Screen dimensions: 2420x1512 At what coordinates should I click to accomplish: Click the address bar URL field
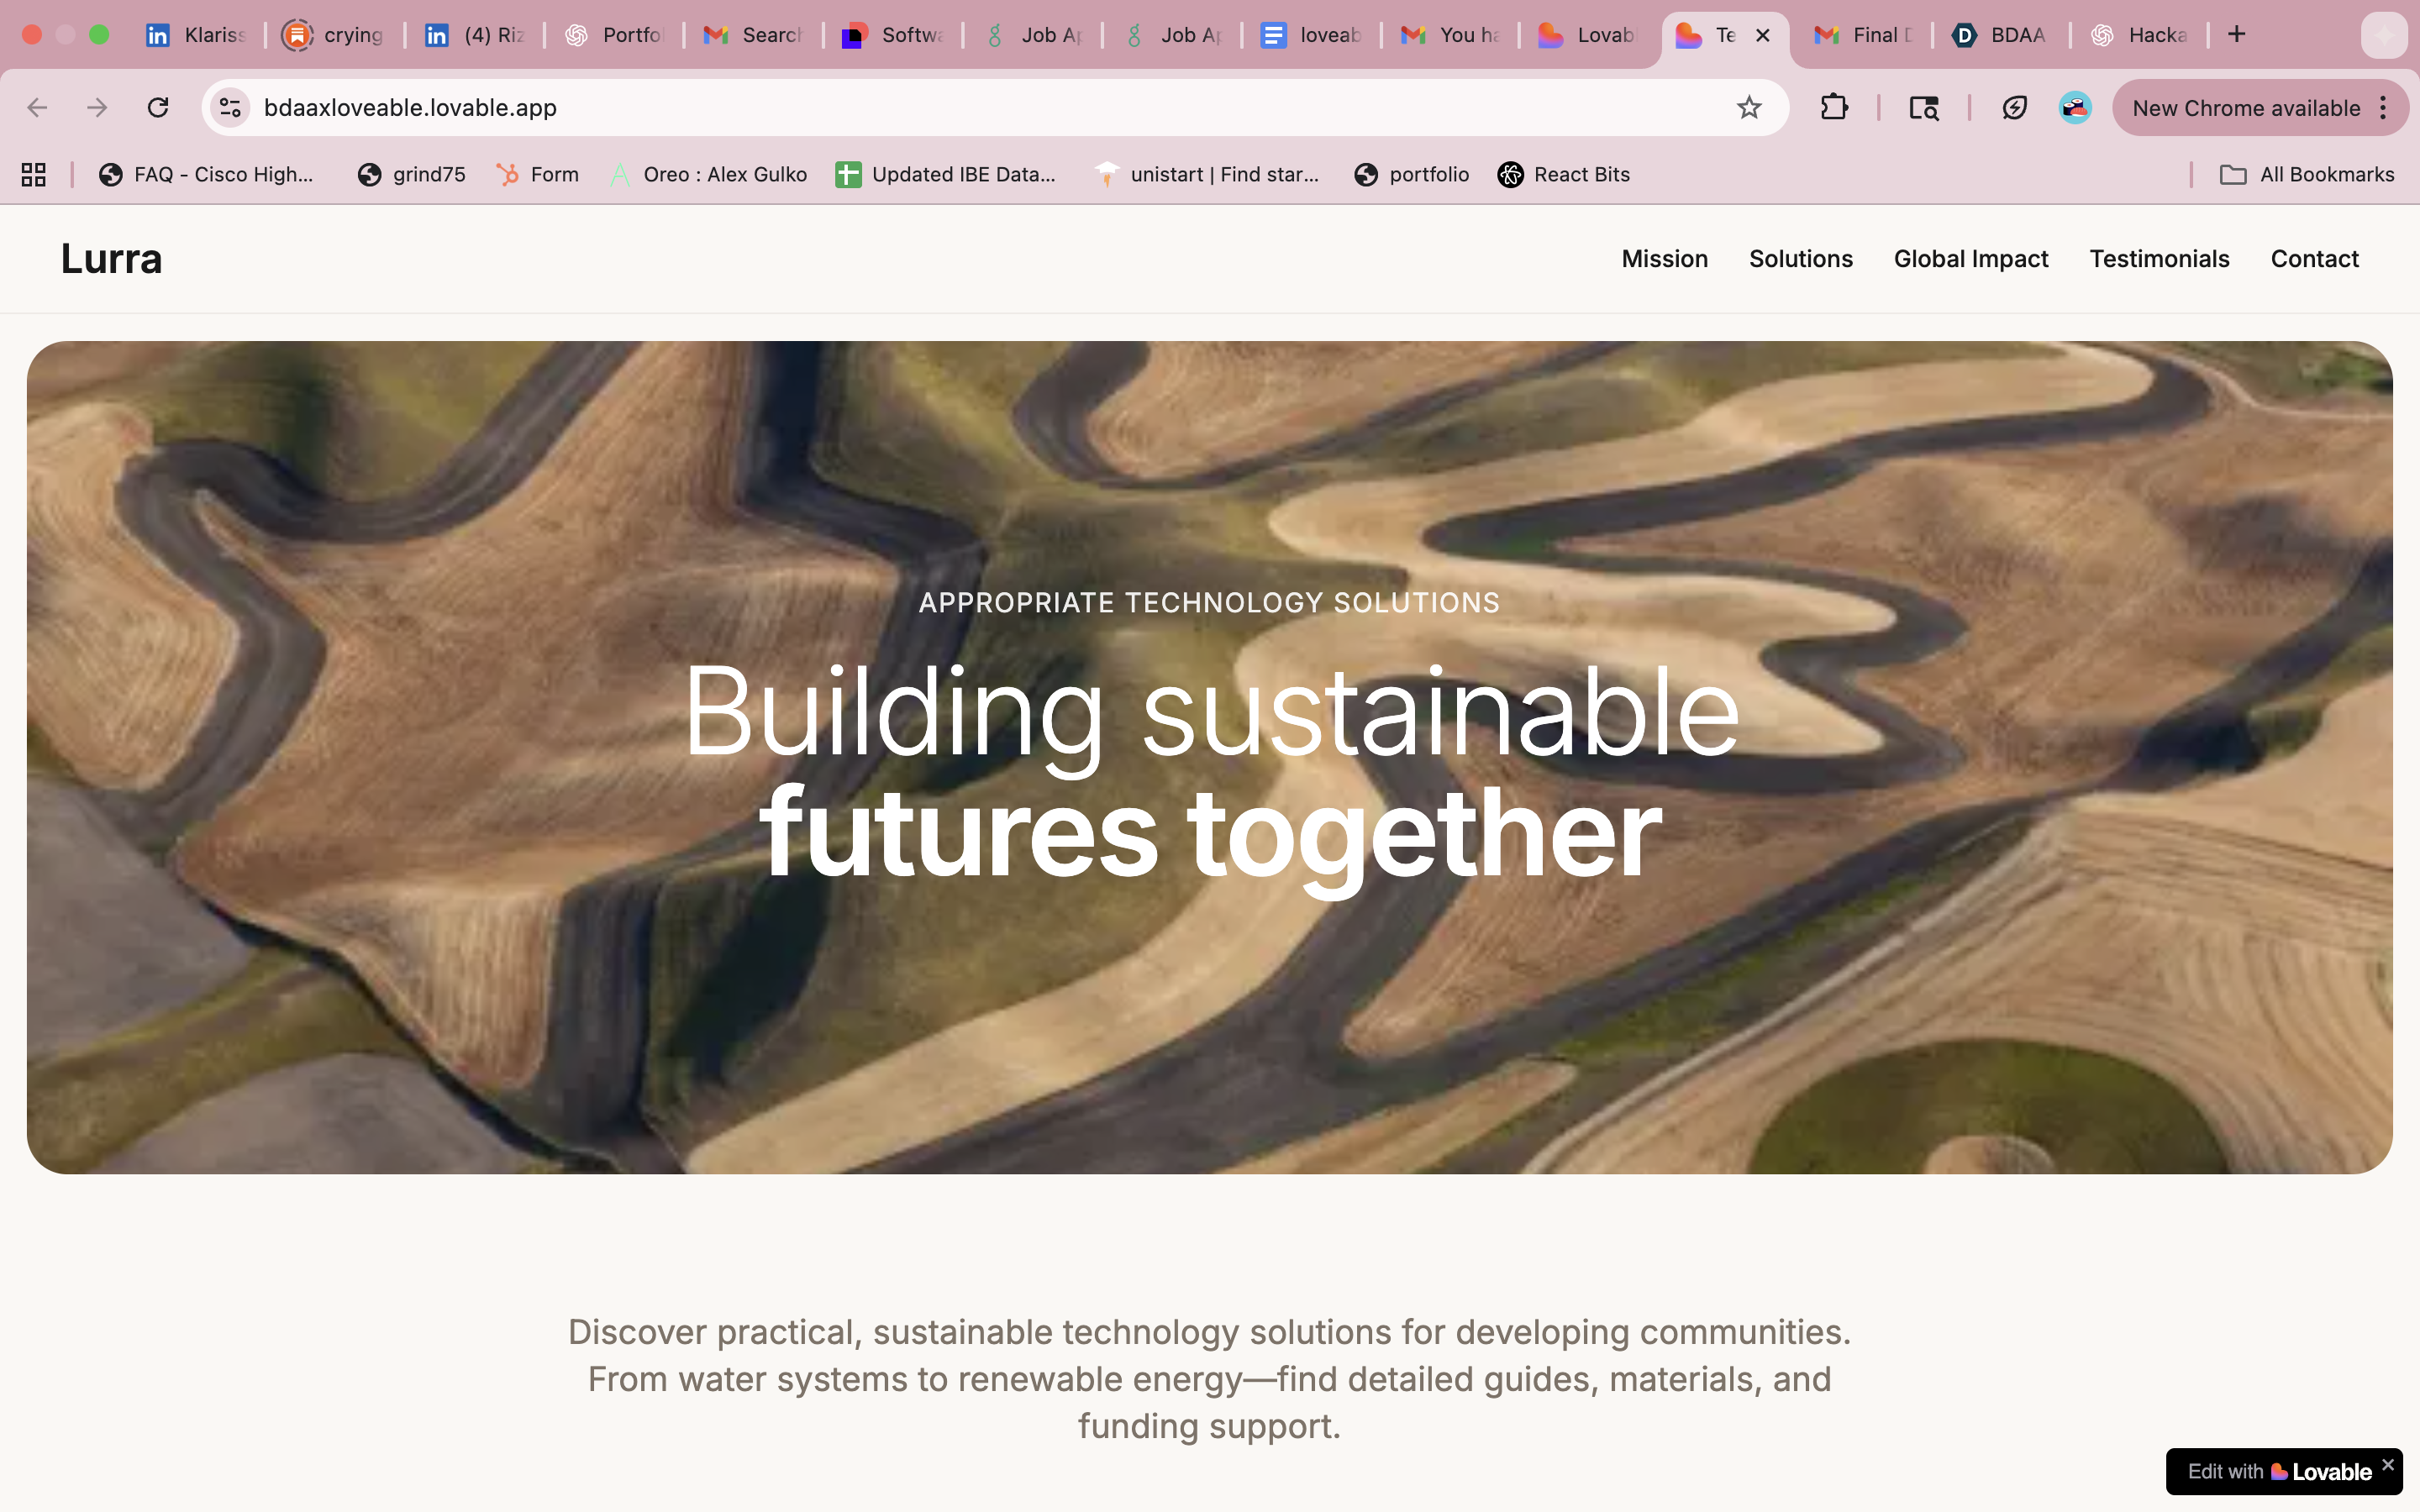coord(900,107)
